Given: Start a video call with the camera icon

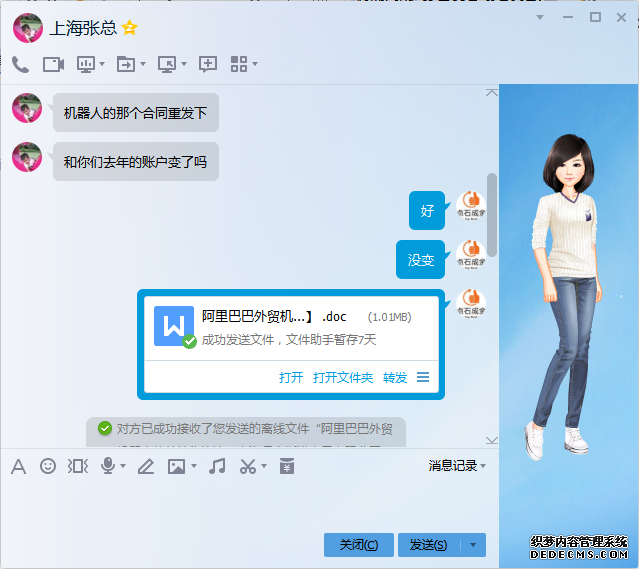Looking at the screenshot, I should 53,64.
